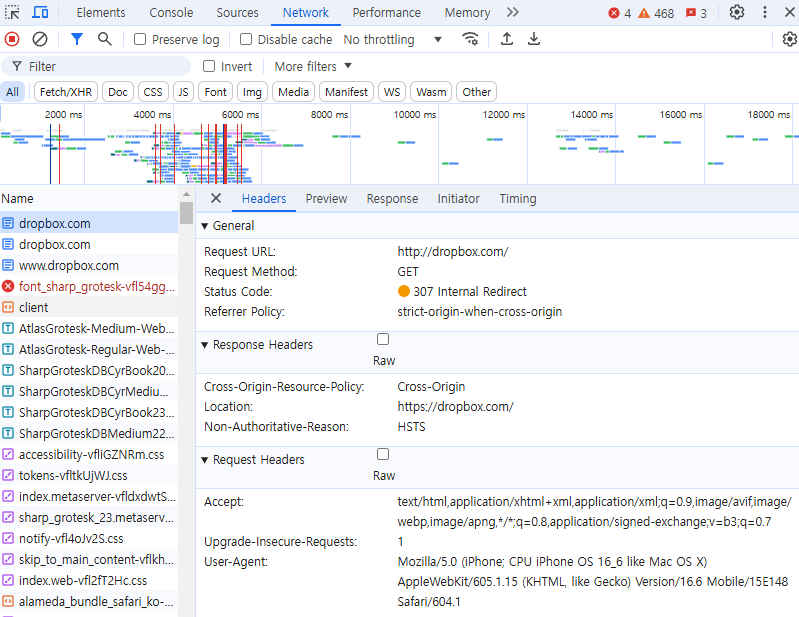Image resolution: width=799 pixels, height=617 pixels.
Task: Enable the Disable cache checkbox
Action: coord(246,39)
